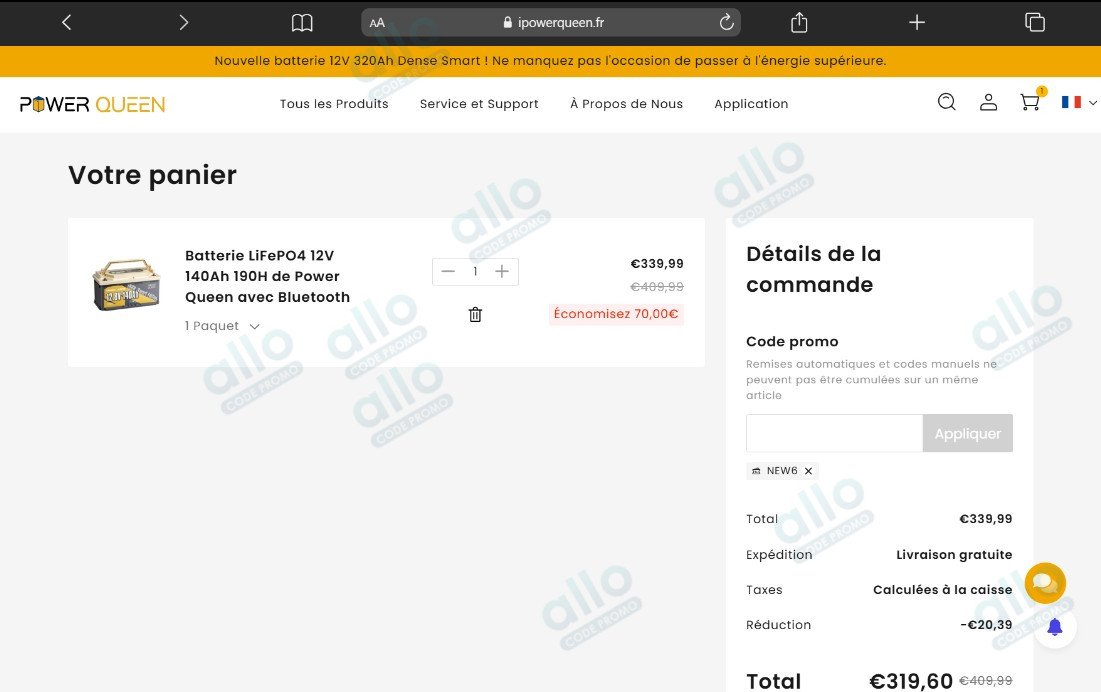
Task: Click the quantity value field
Action: [x=475, y=272]
